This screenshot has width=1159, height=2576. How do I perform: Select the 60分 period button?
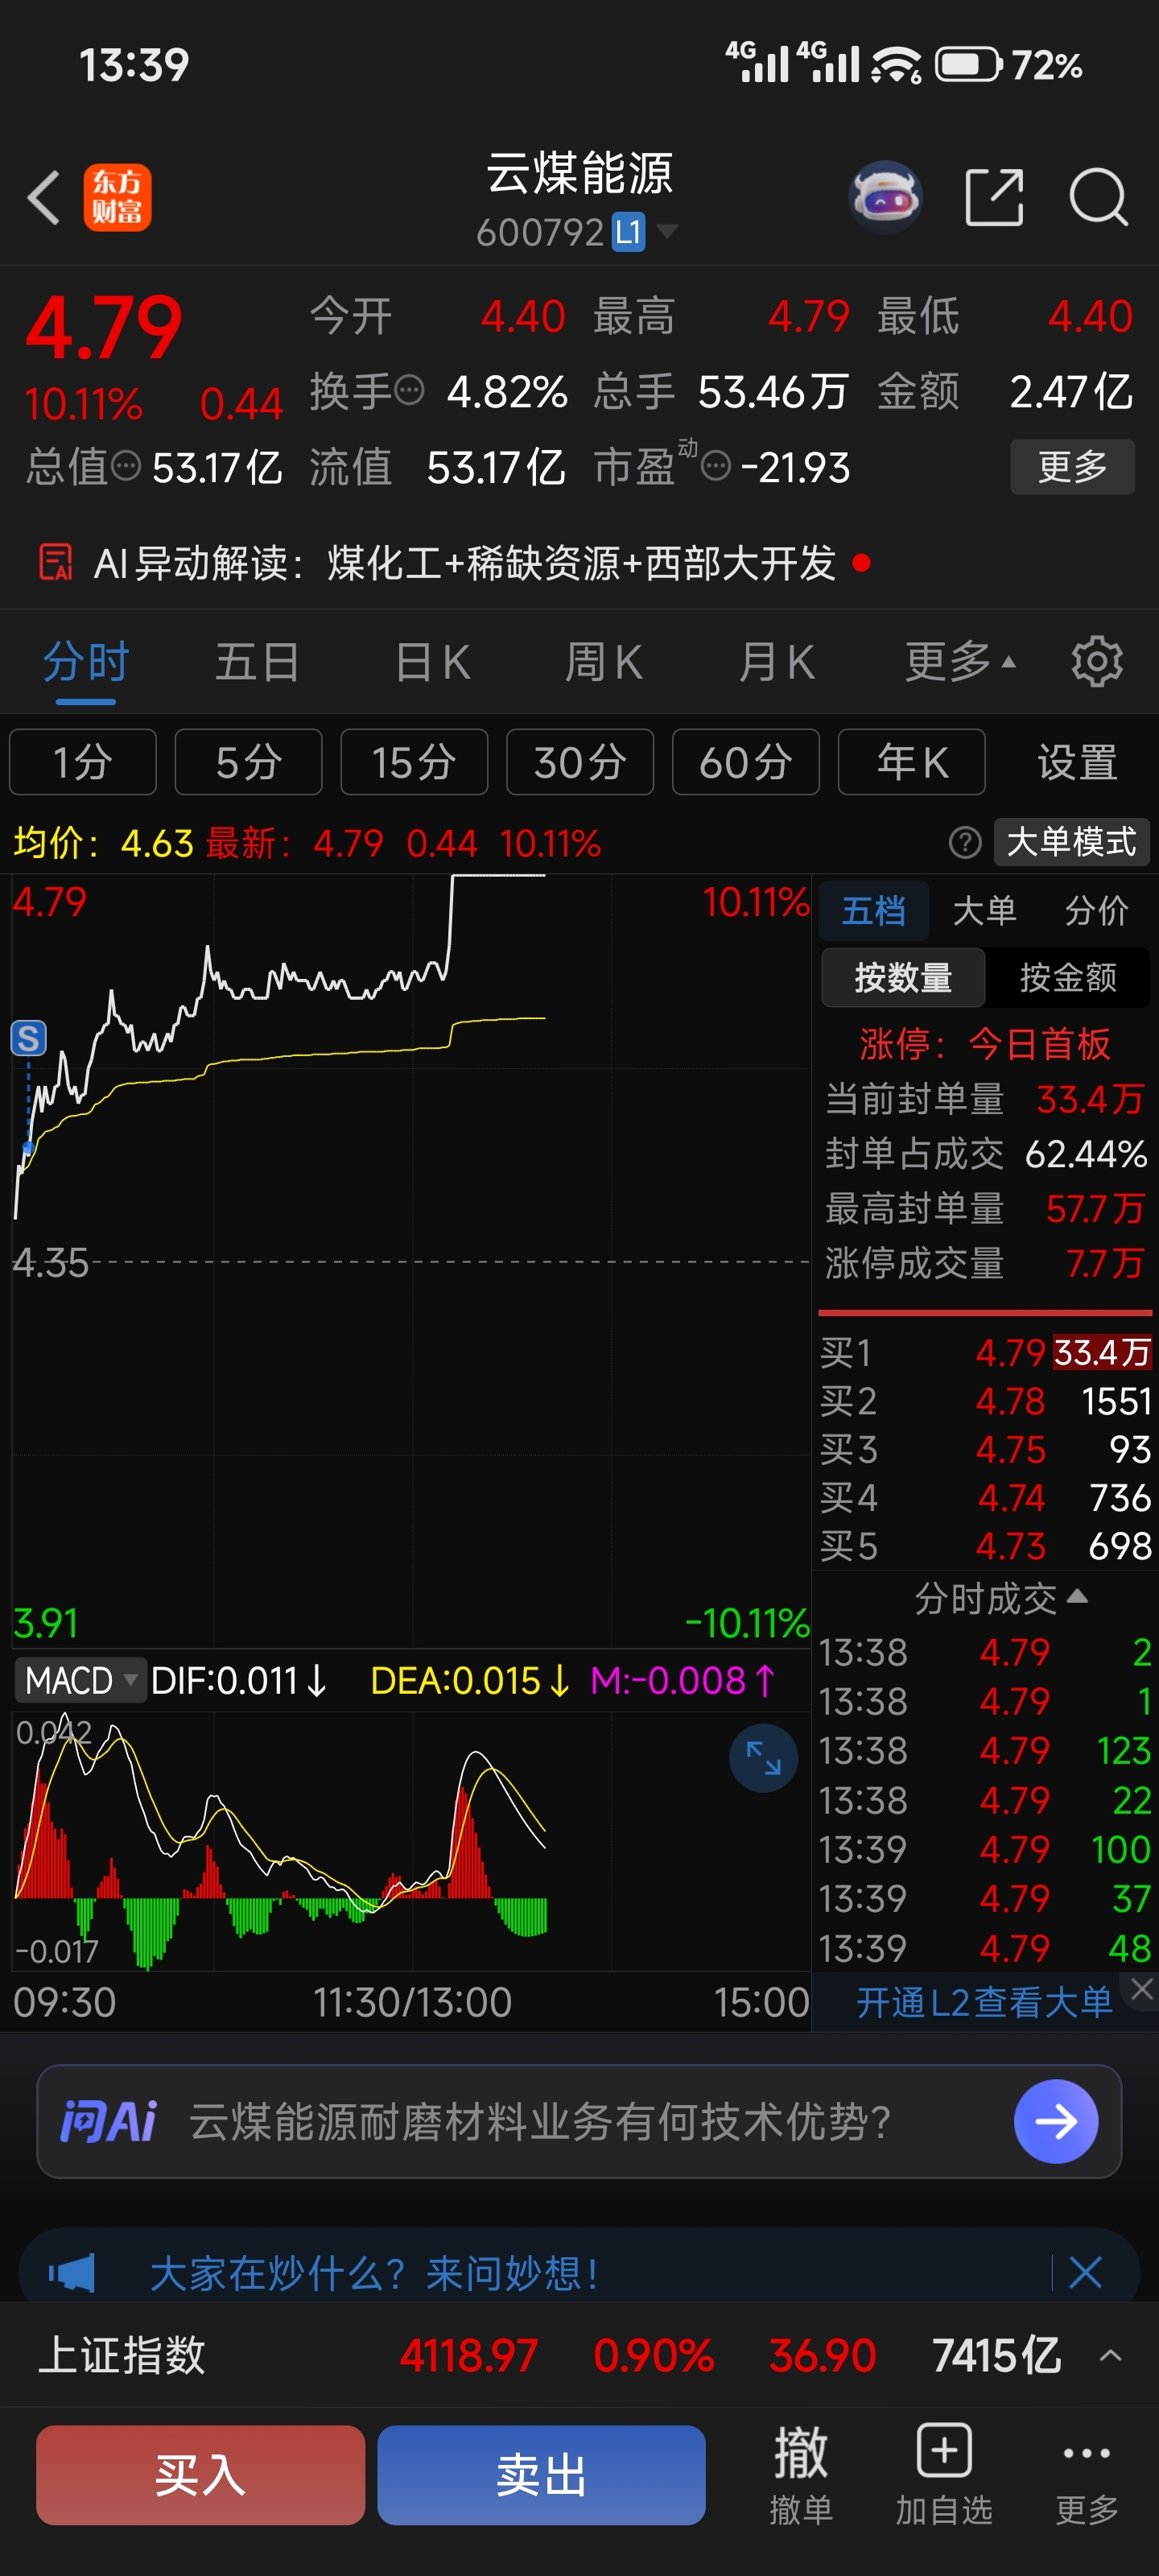[x=746, y=762]
